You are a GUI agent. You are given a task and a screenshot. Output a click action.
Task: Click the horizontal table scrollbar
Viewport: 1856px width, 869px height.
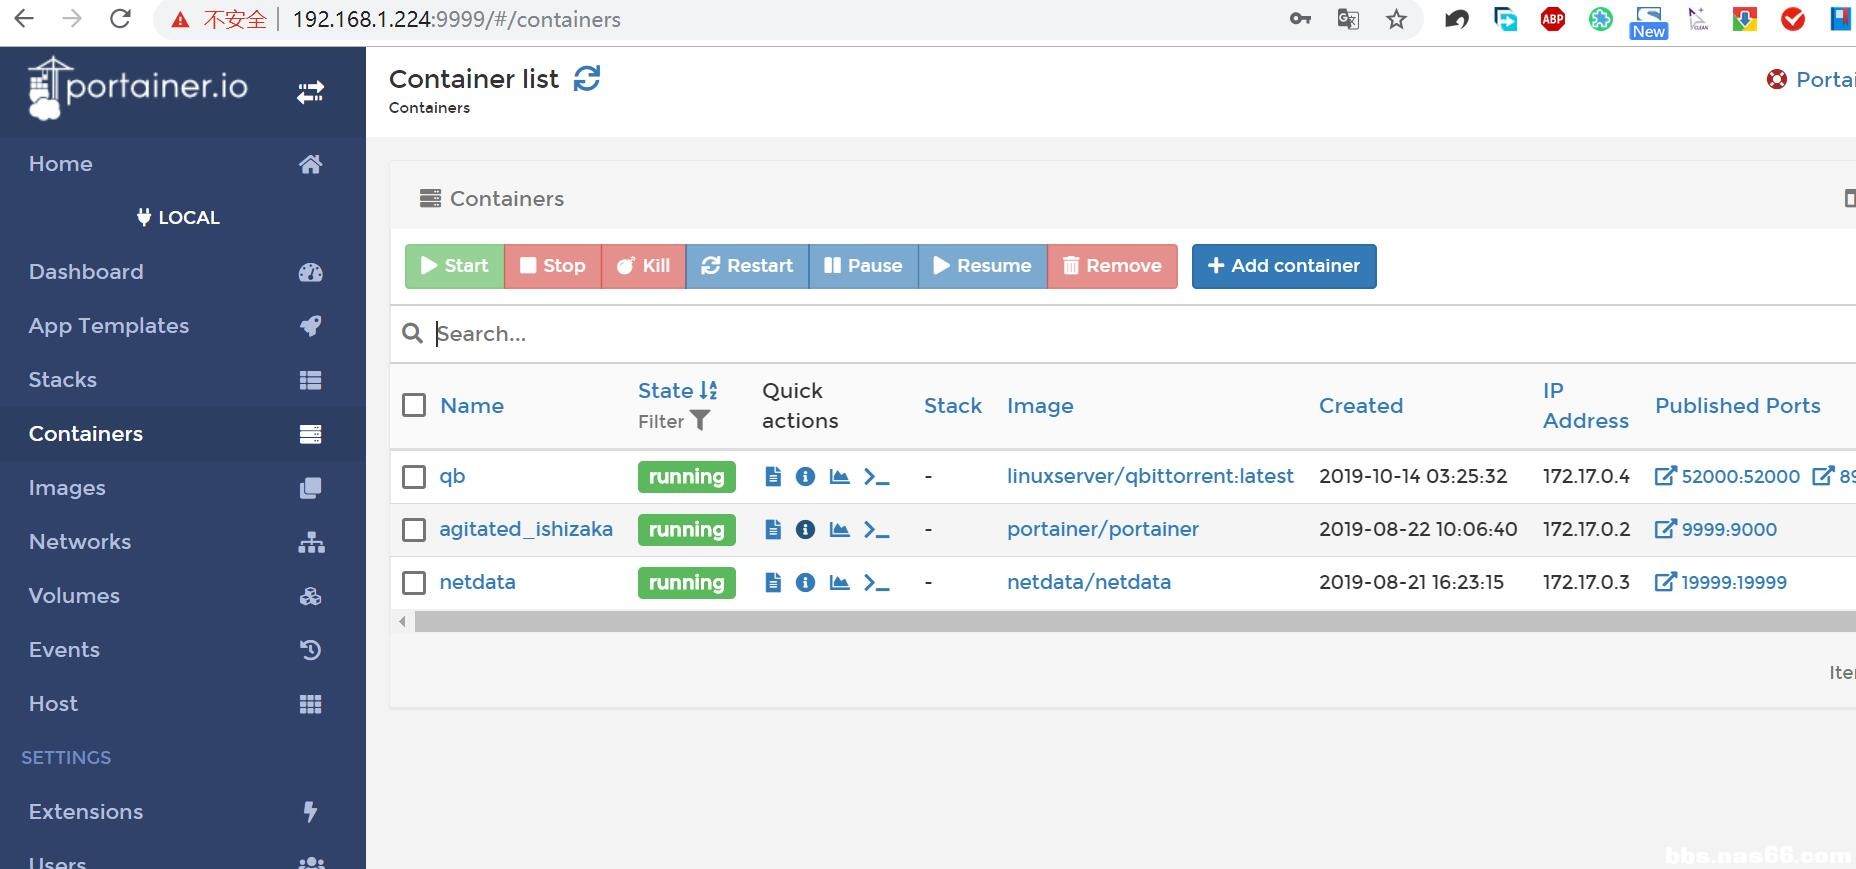click(1135, 622)
